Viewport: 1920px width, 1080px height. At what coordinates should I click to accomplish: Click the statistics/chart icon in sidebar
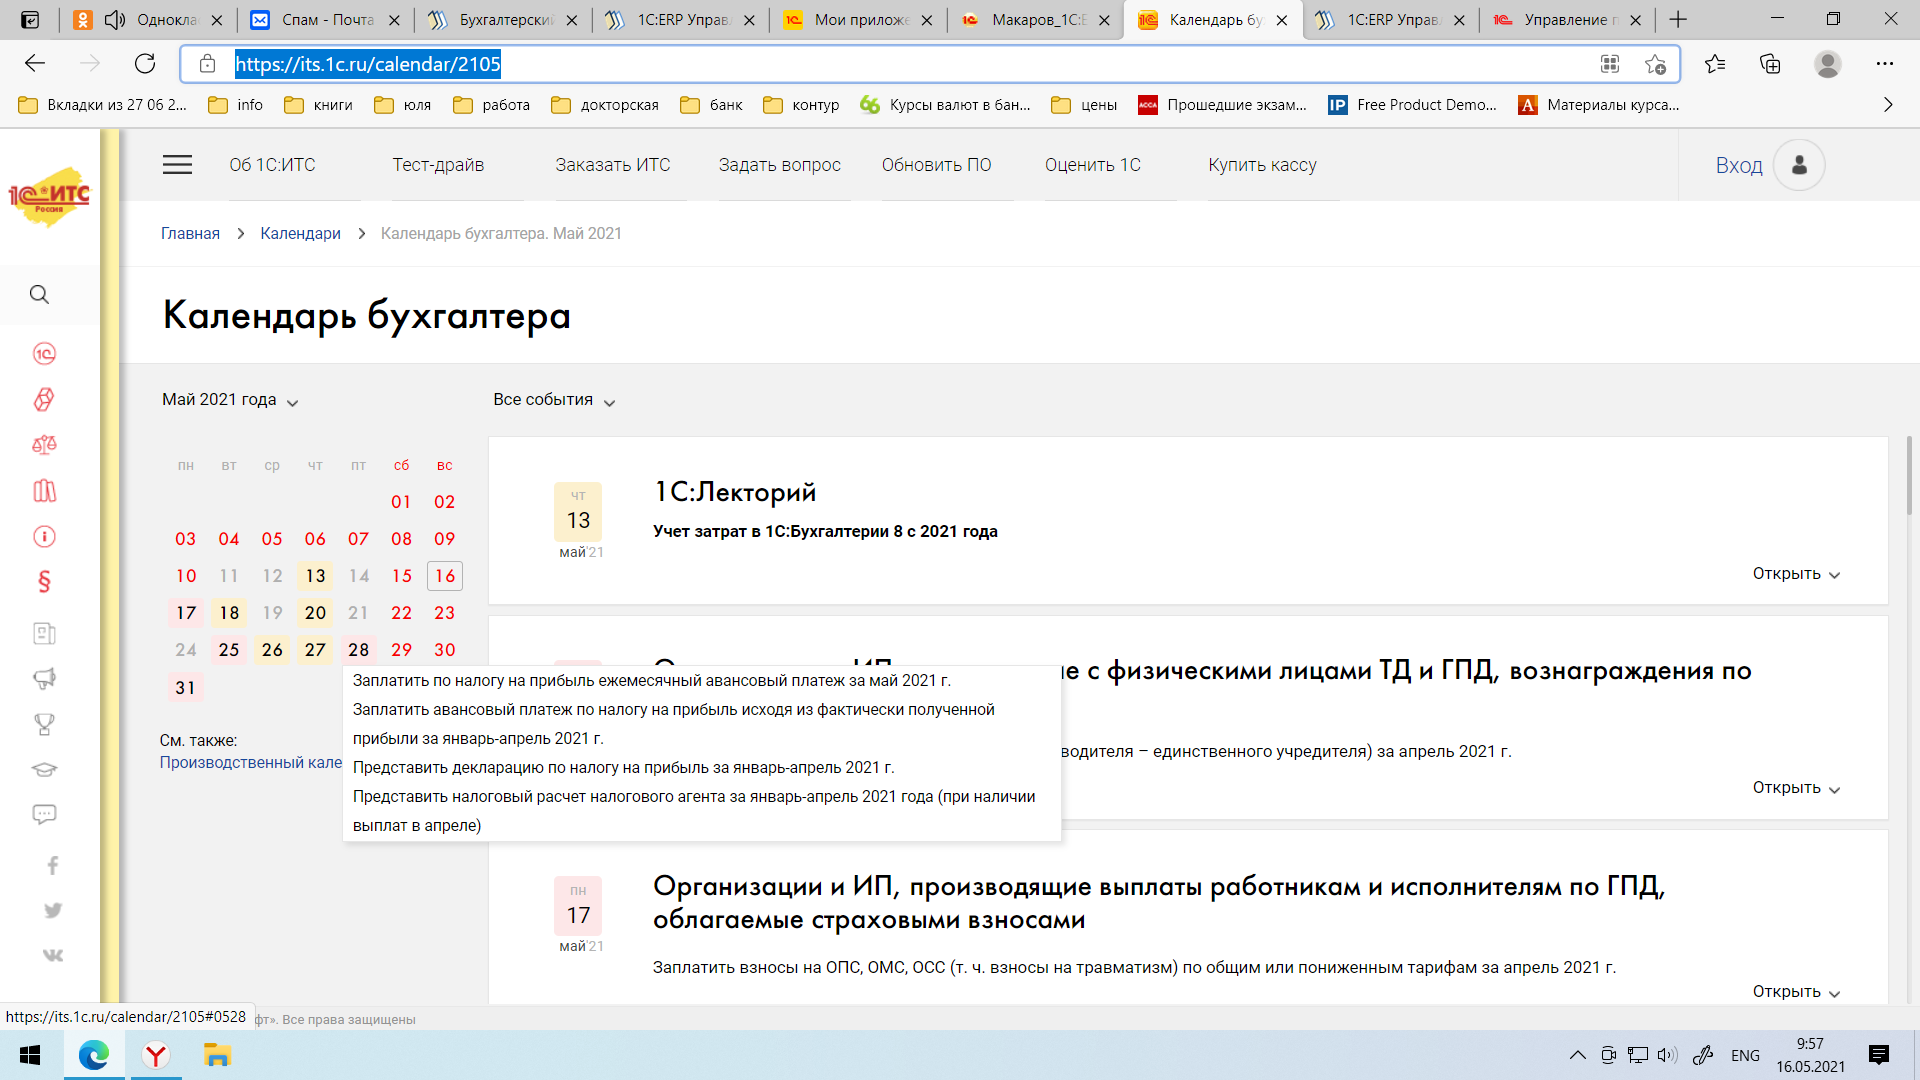[x=44, y=489]
